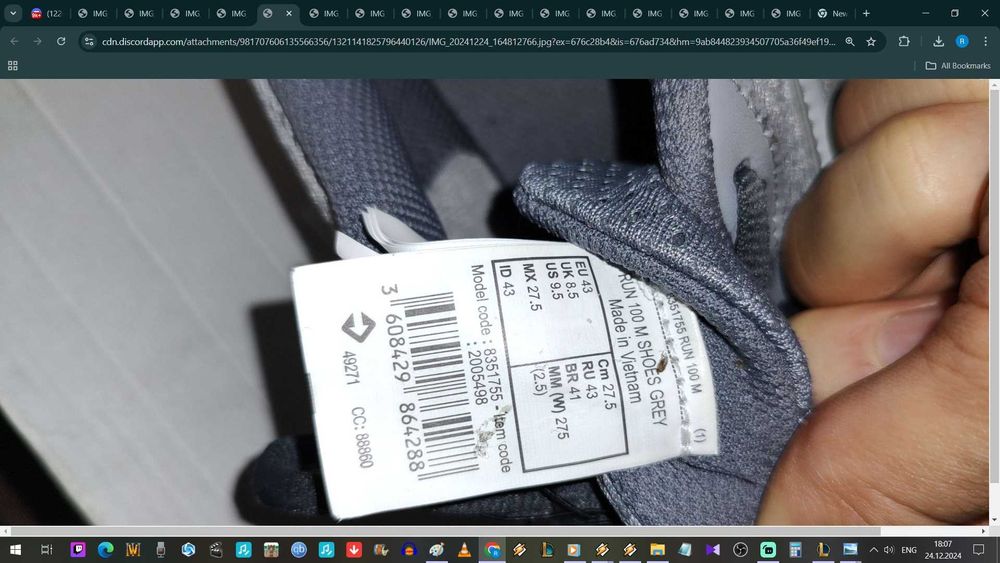
Task: Close the active image tab
Action: coord(289,13)
